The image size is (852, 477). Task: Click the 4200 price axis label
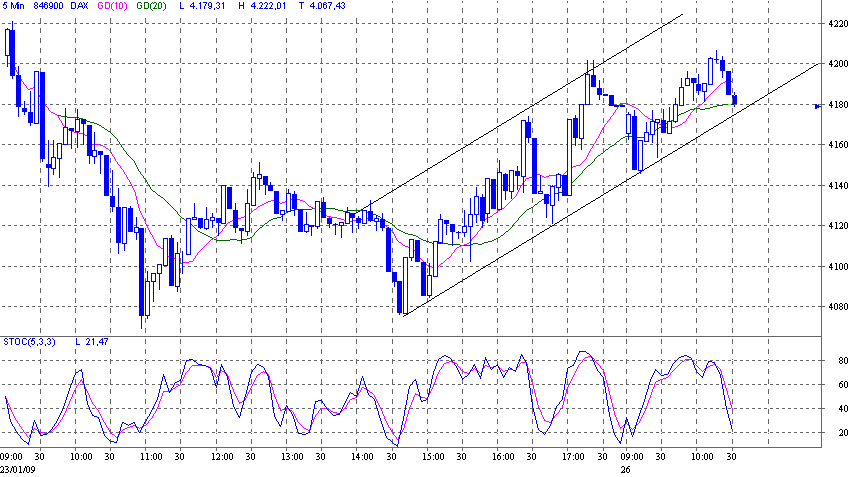pos(838,64)
